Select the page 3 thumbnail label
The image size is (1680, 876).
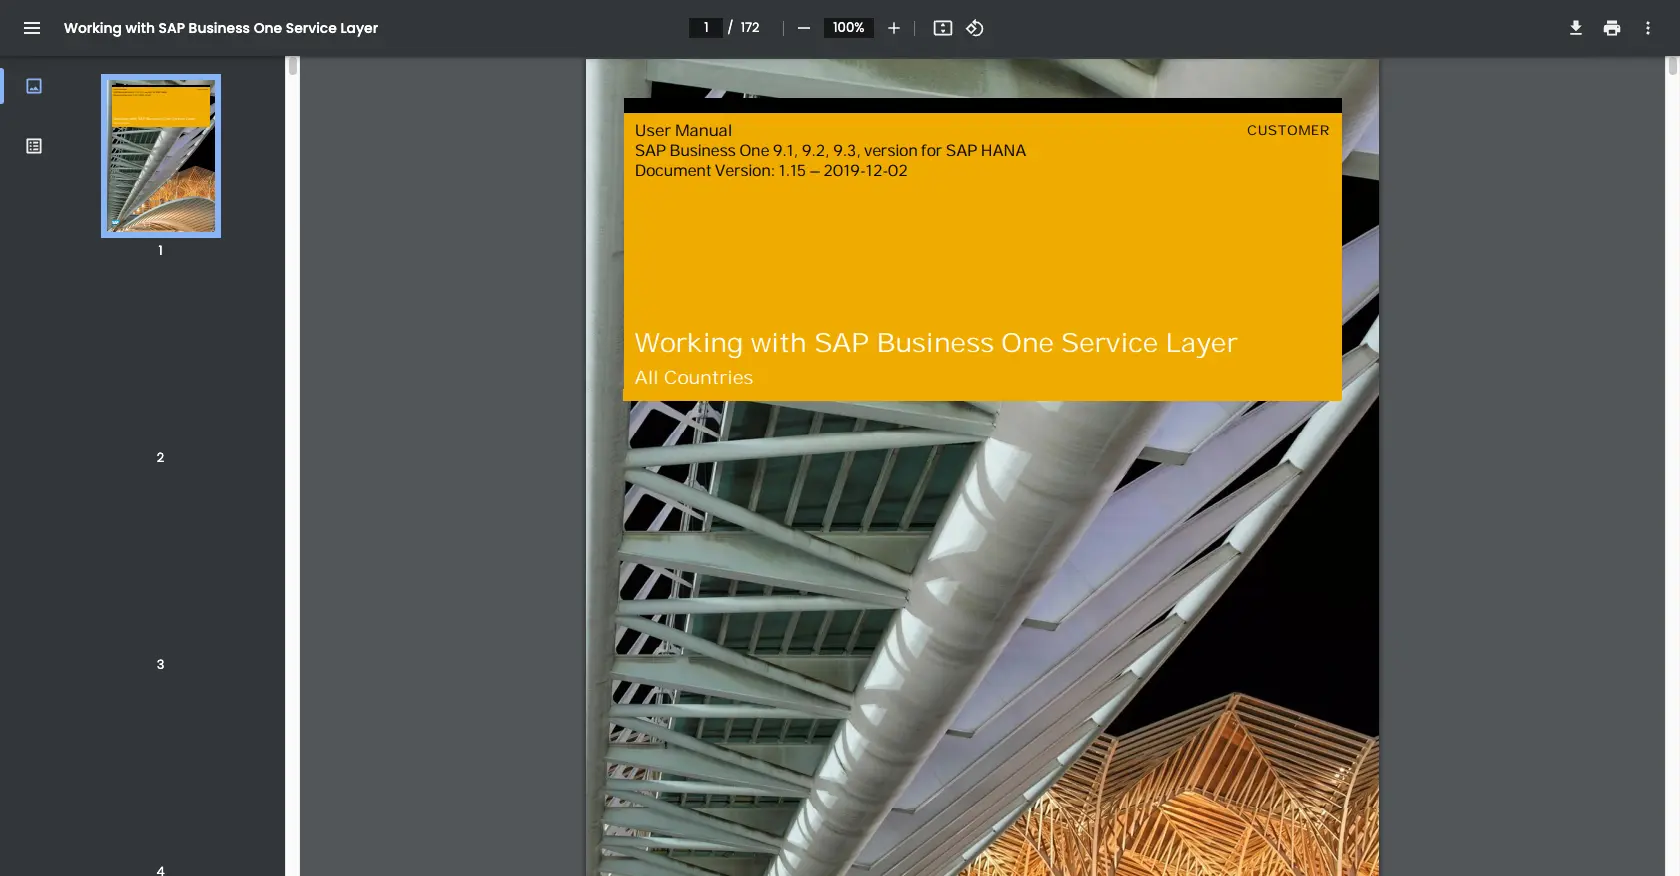pos(160,664)
